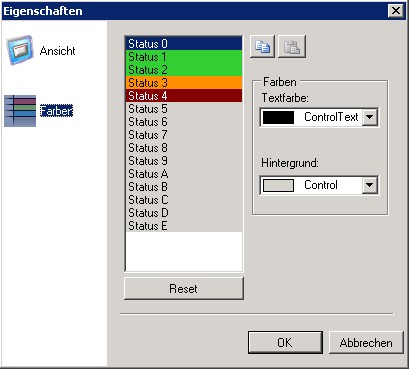Cancel via the Abbrechen button
The width and height of the screenshot is (409, 369).
[366, 342]
